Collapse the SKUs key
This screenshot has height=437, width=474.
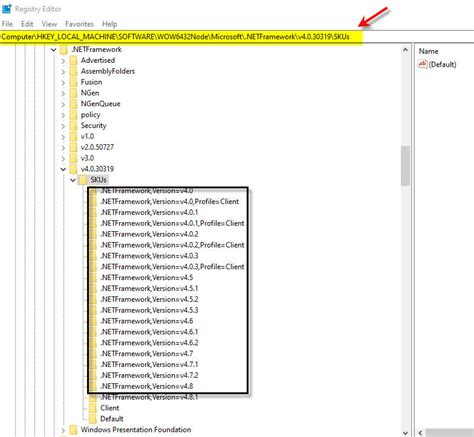(x=73, y=180)
